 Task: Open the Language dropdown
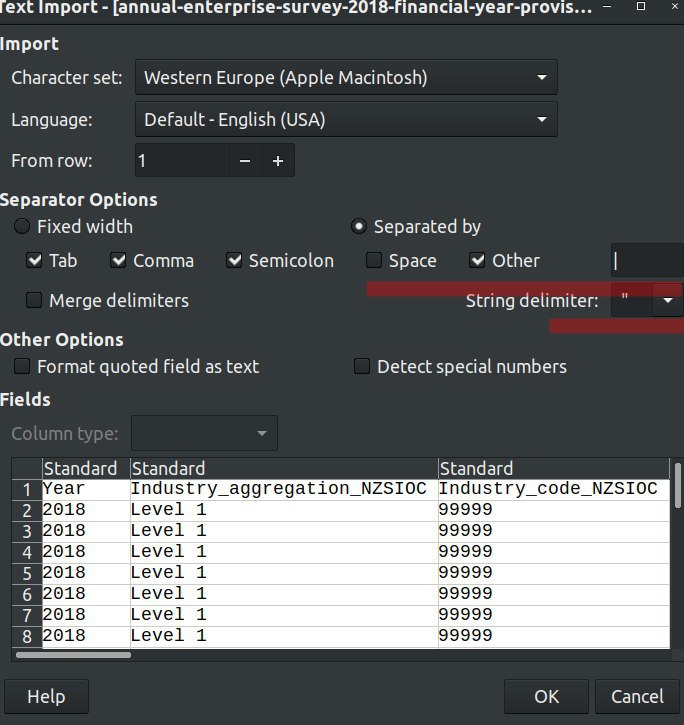coord(346,119)
